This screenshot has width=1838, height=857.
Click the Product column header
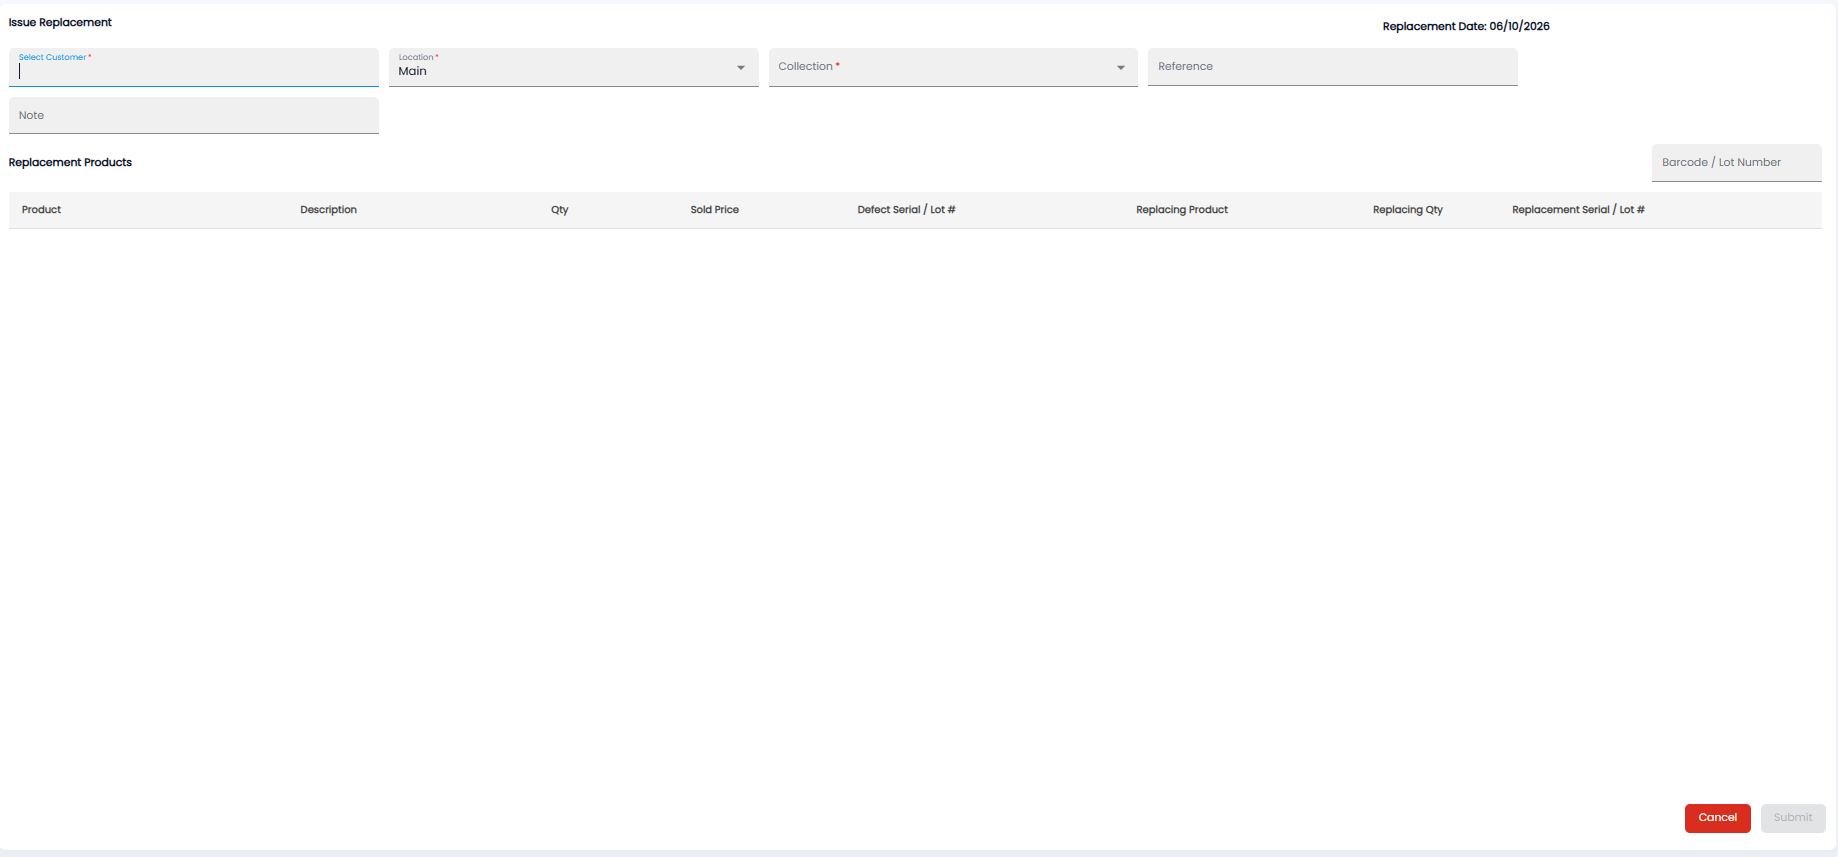(x=42, y=210)
